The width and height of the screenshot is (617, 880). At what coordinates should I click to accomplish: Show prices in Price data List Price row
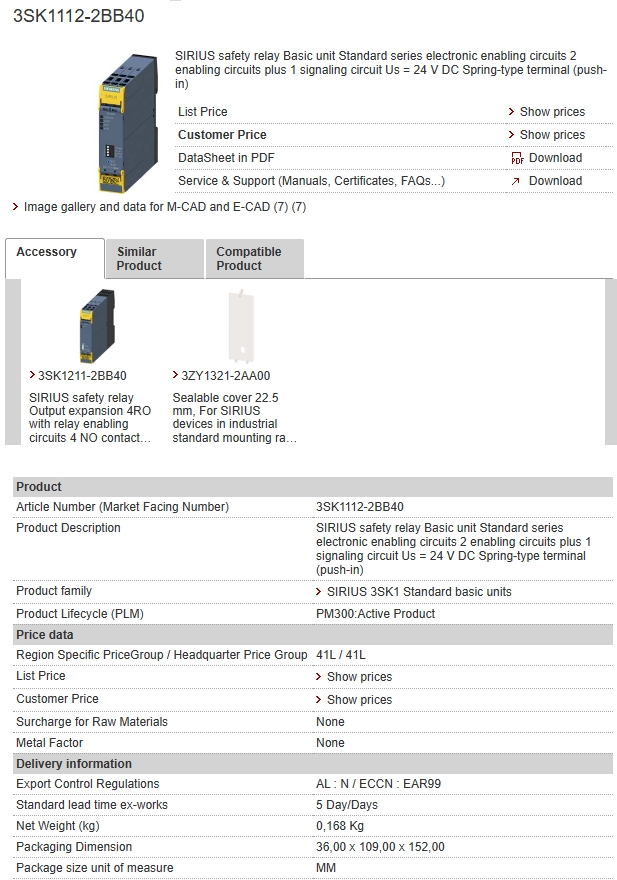pyautogui.click(x=359, y=677)
